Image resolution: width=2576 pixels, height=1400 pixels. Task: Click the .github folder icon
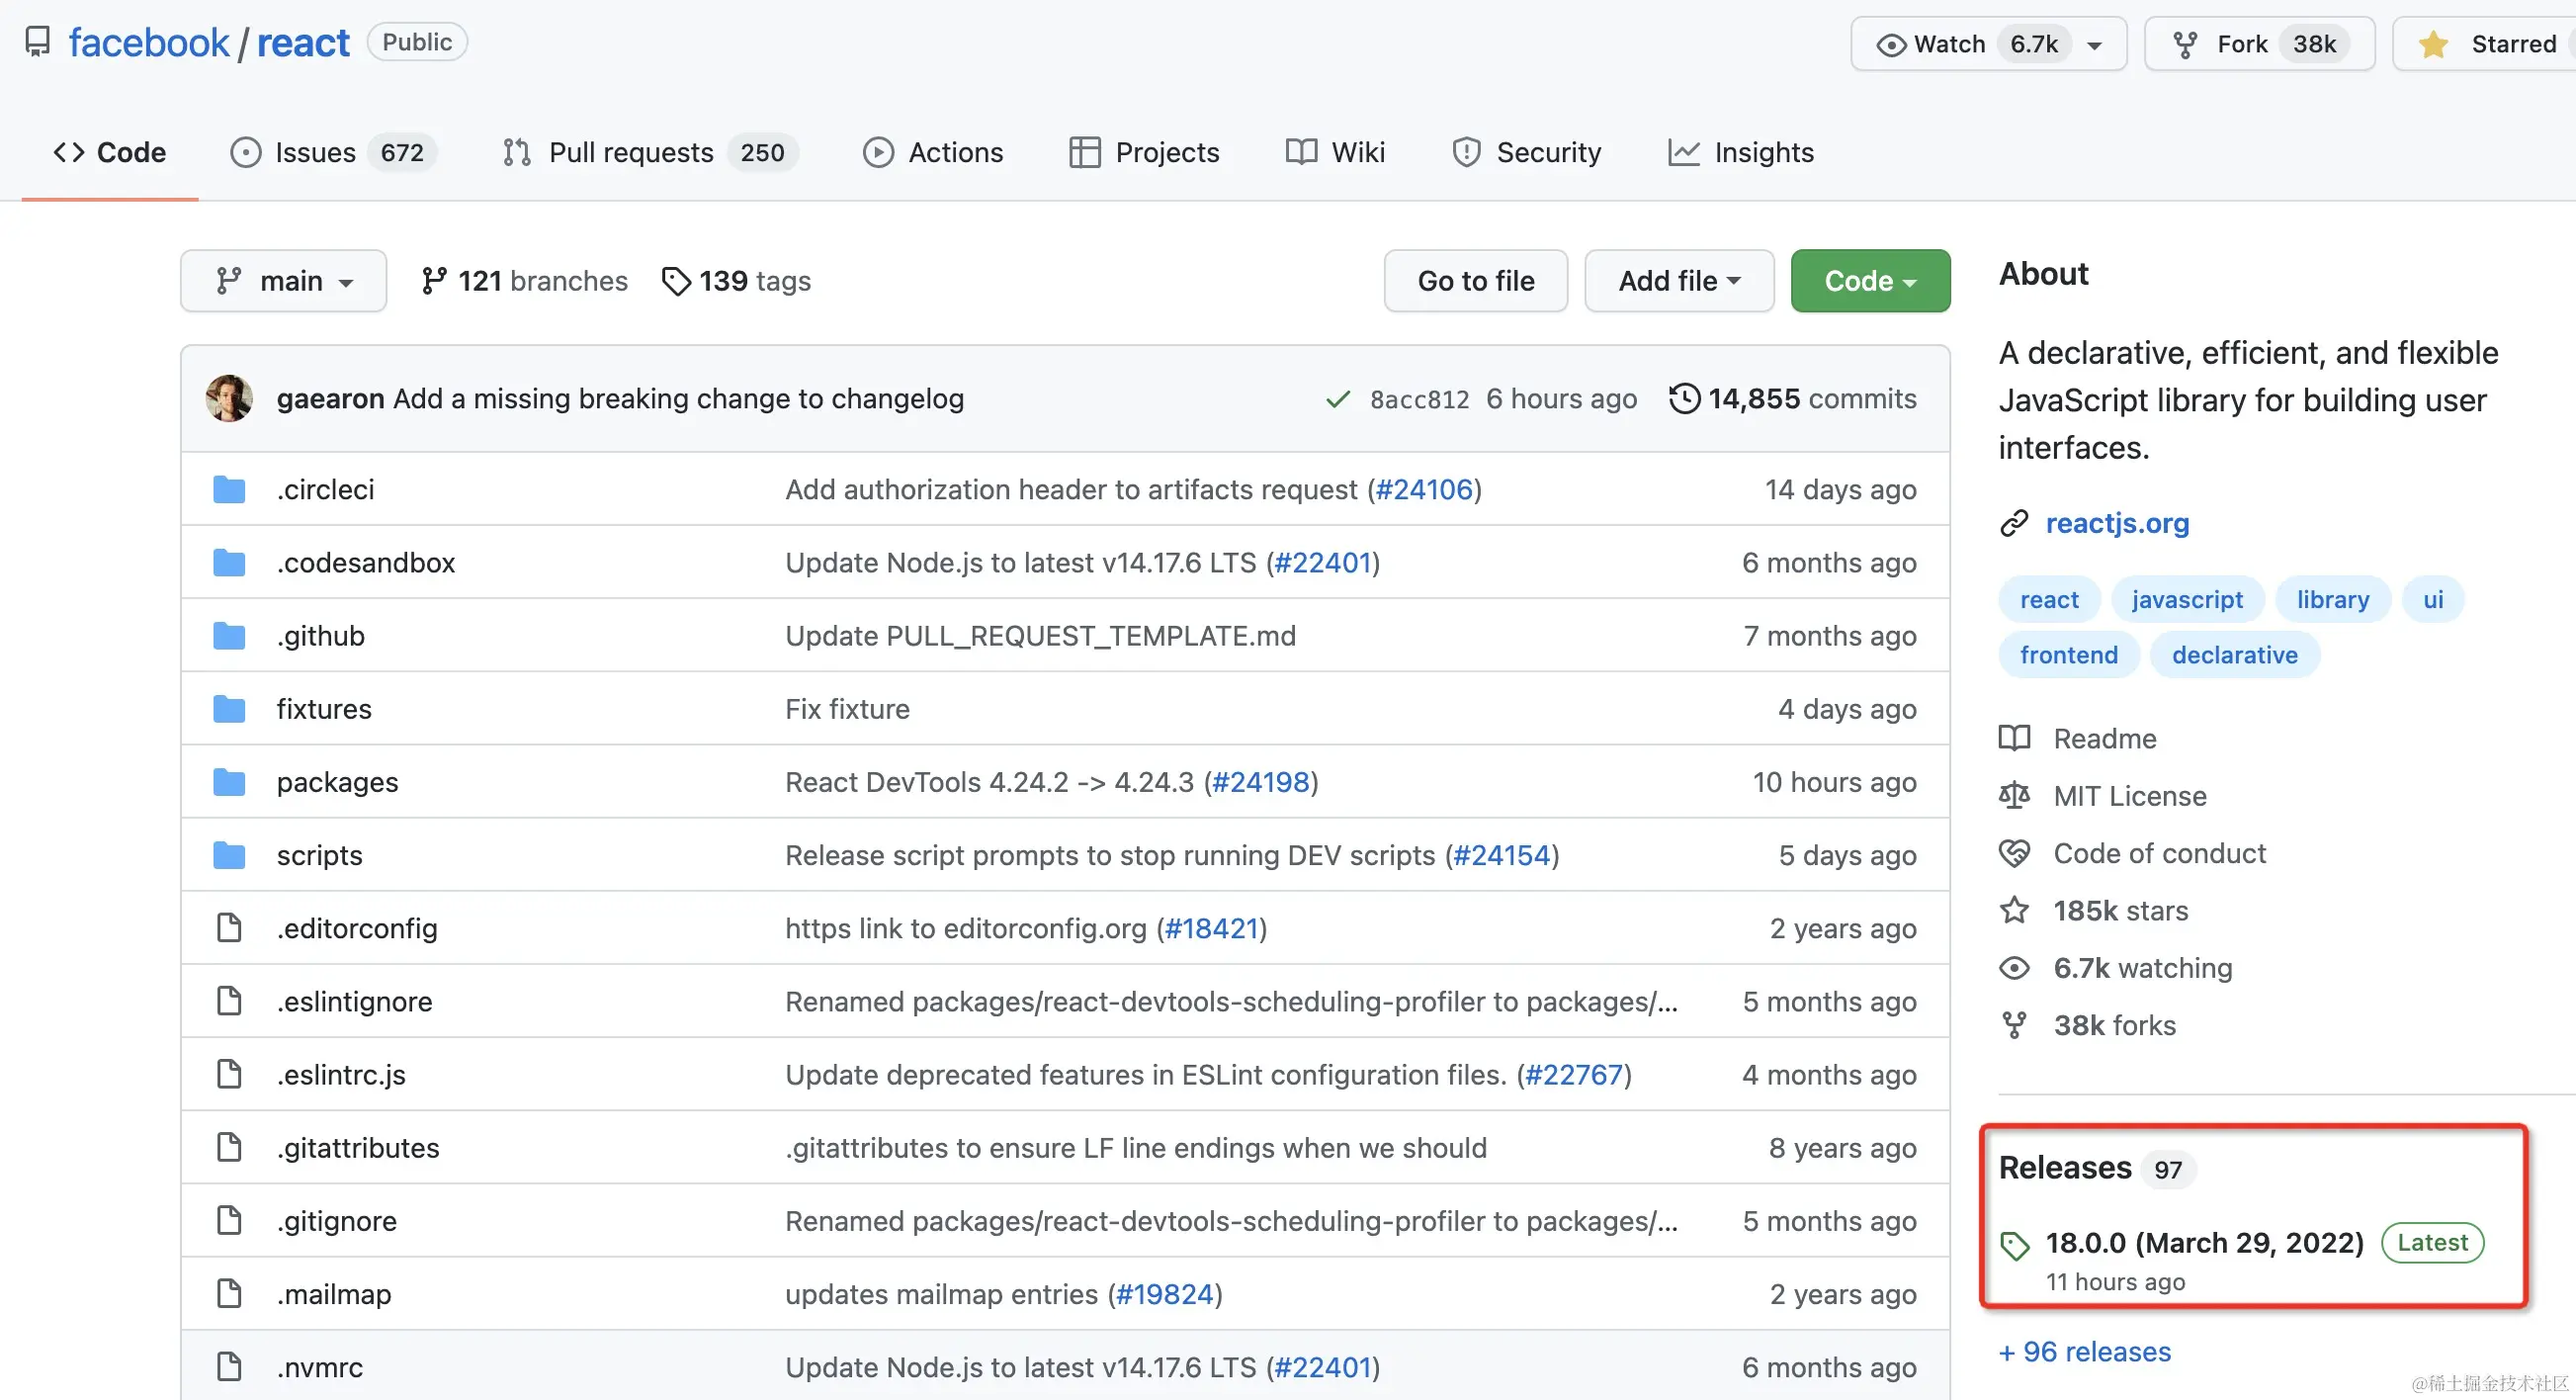(229, 636)
